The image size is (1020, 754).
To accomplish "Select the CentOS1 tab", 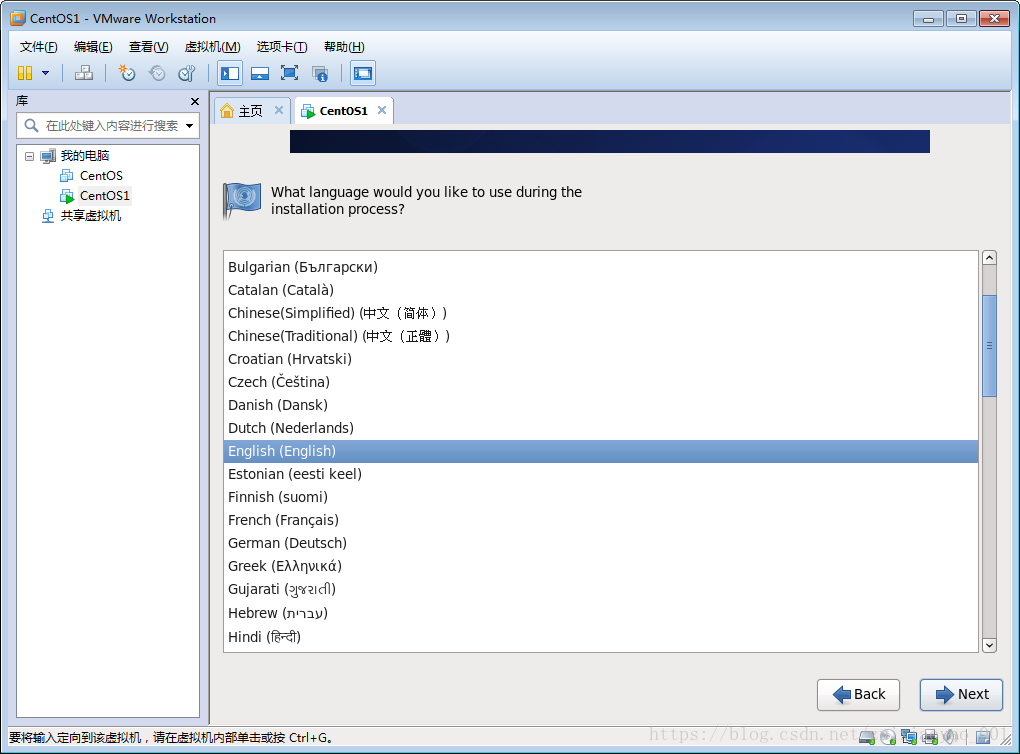I will click(343, 111).
